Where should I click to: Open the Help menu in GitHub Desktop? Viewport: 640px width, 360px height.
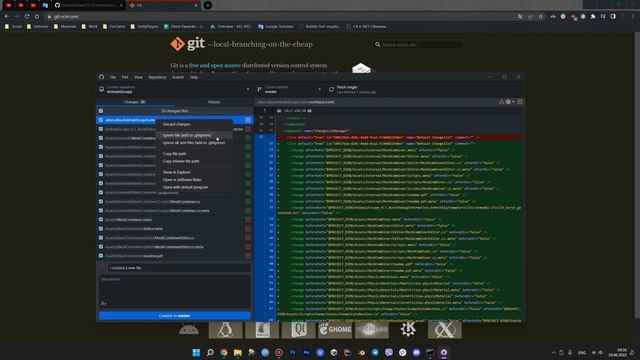(194, 77)
